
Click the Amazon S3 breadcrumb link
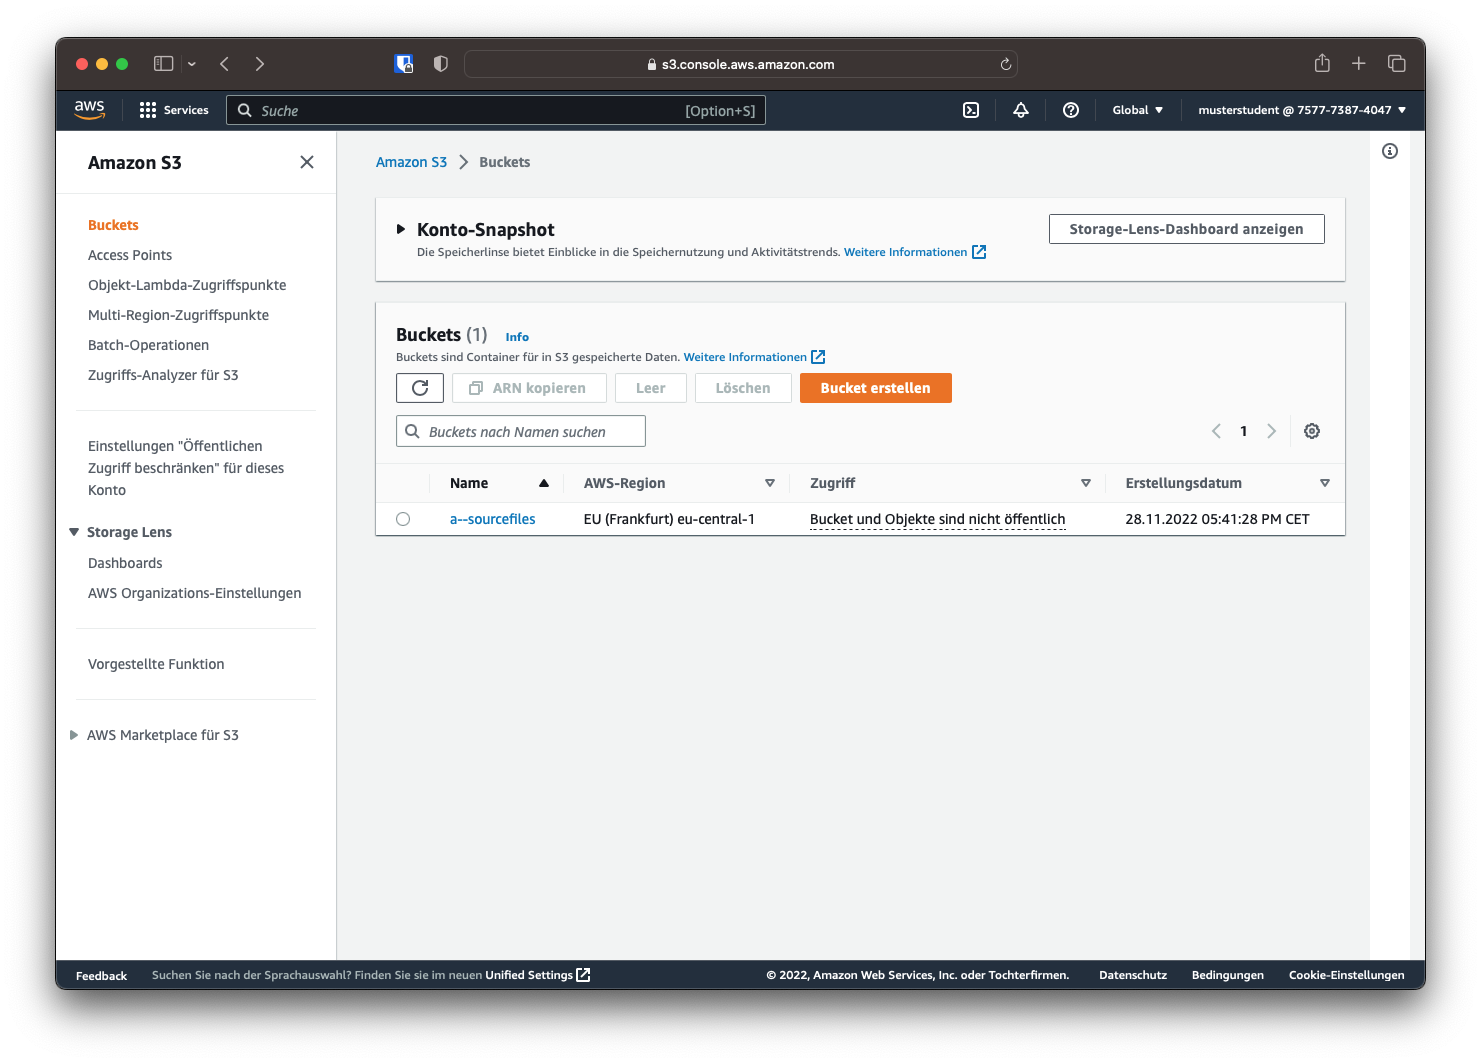pos(411,162)
